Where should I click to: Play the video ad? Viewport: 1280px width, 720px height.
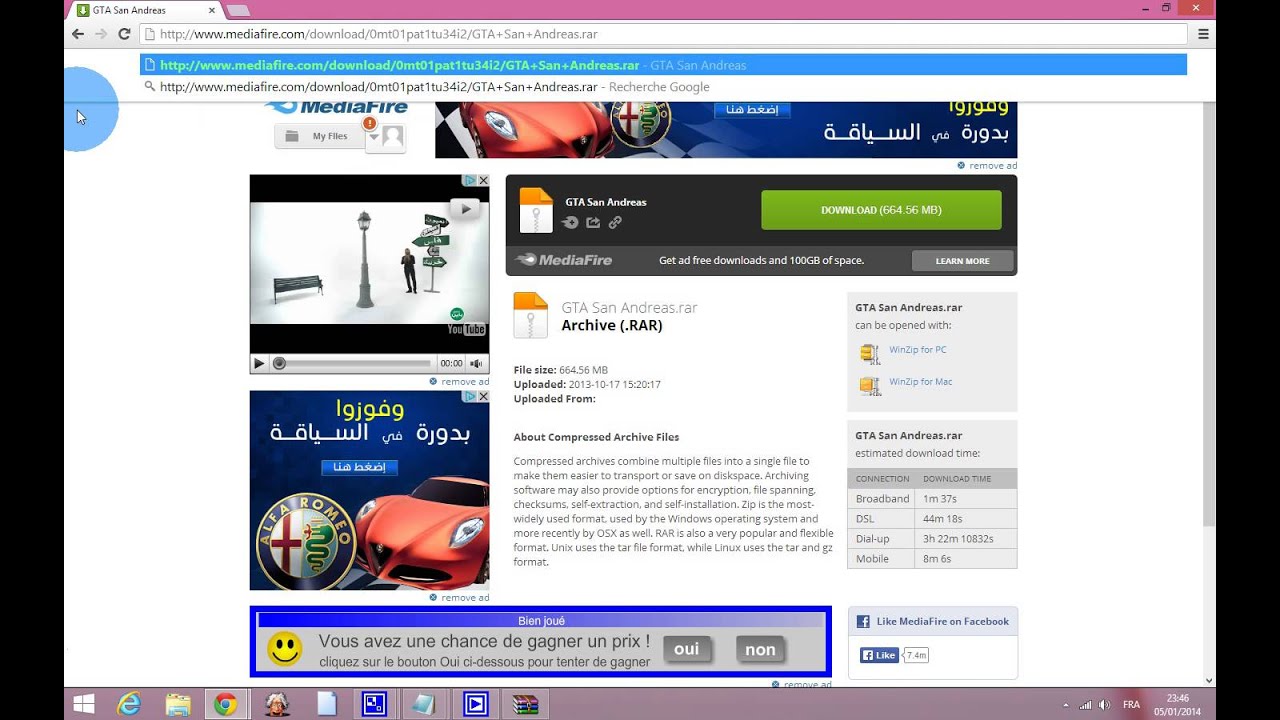tap(259, 364)
